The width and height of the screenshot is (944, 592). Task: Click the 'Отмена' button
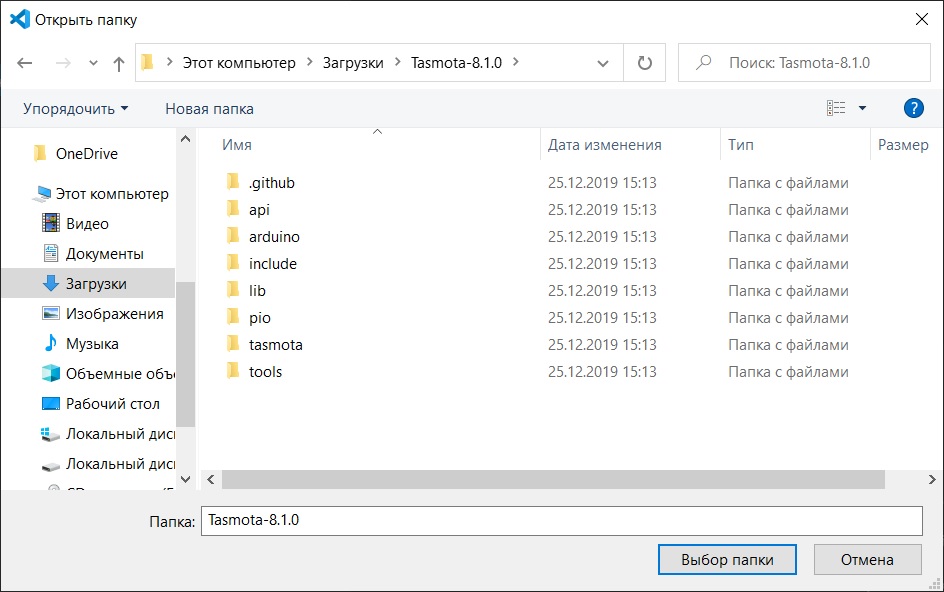tap(868, 560)
